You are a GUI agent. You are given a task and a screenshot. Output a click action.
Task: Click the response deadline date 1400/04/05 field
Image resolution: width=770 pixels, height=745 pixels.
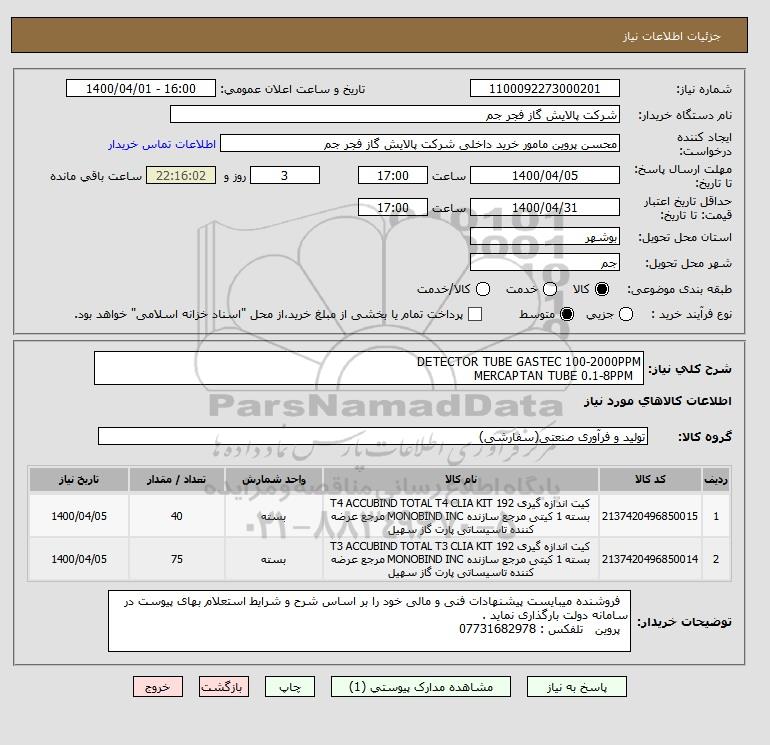(x=545, y=175)
